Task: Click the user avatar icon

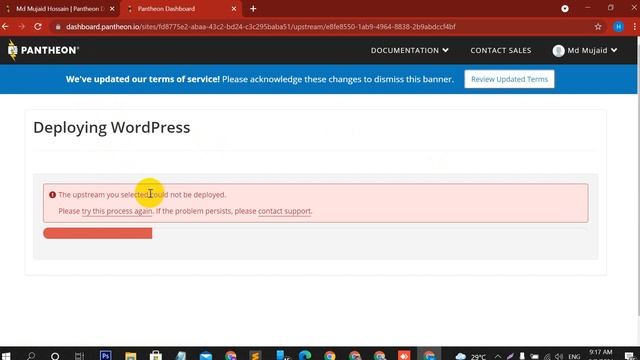Action: point(558,50)
